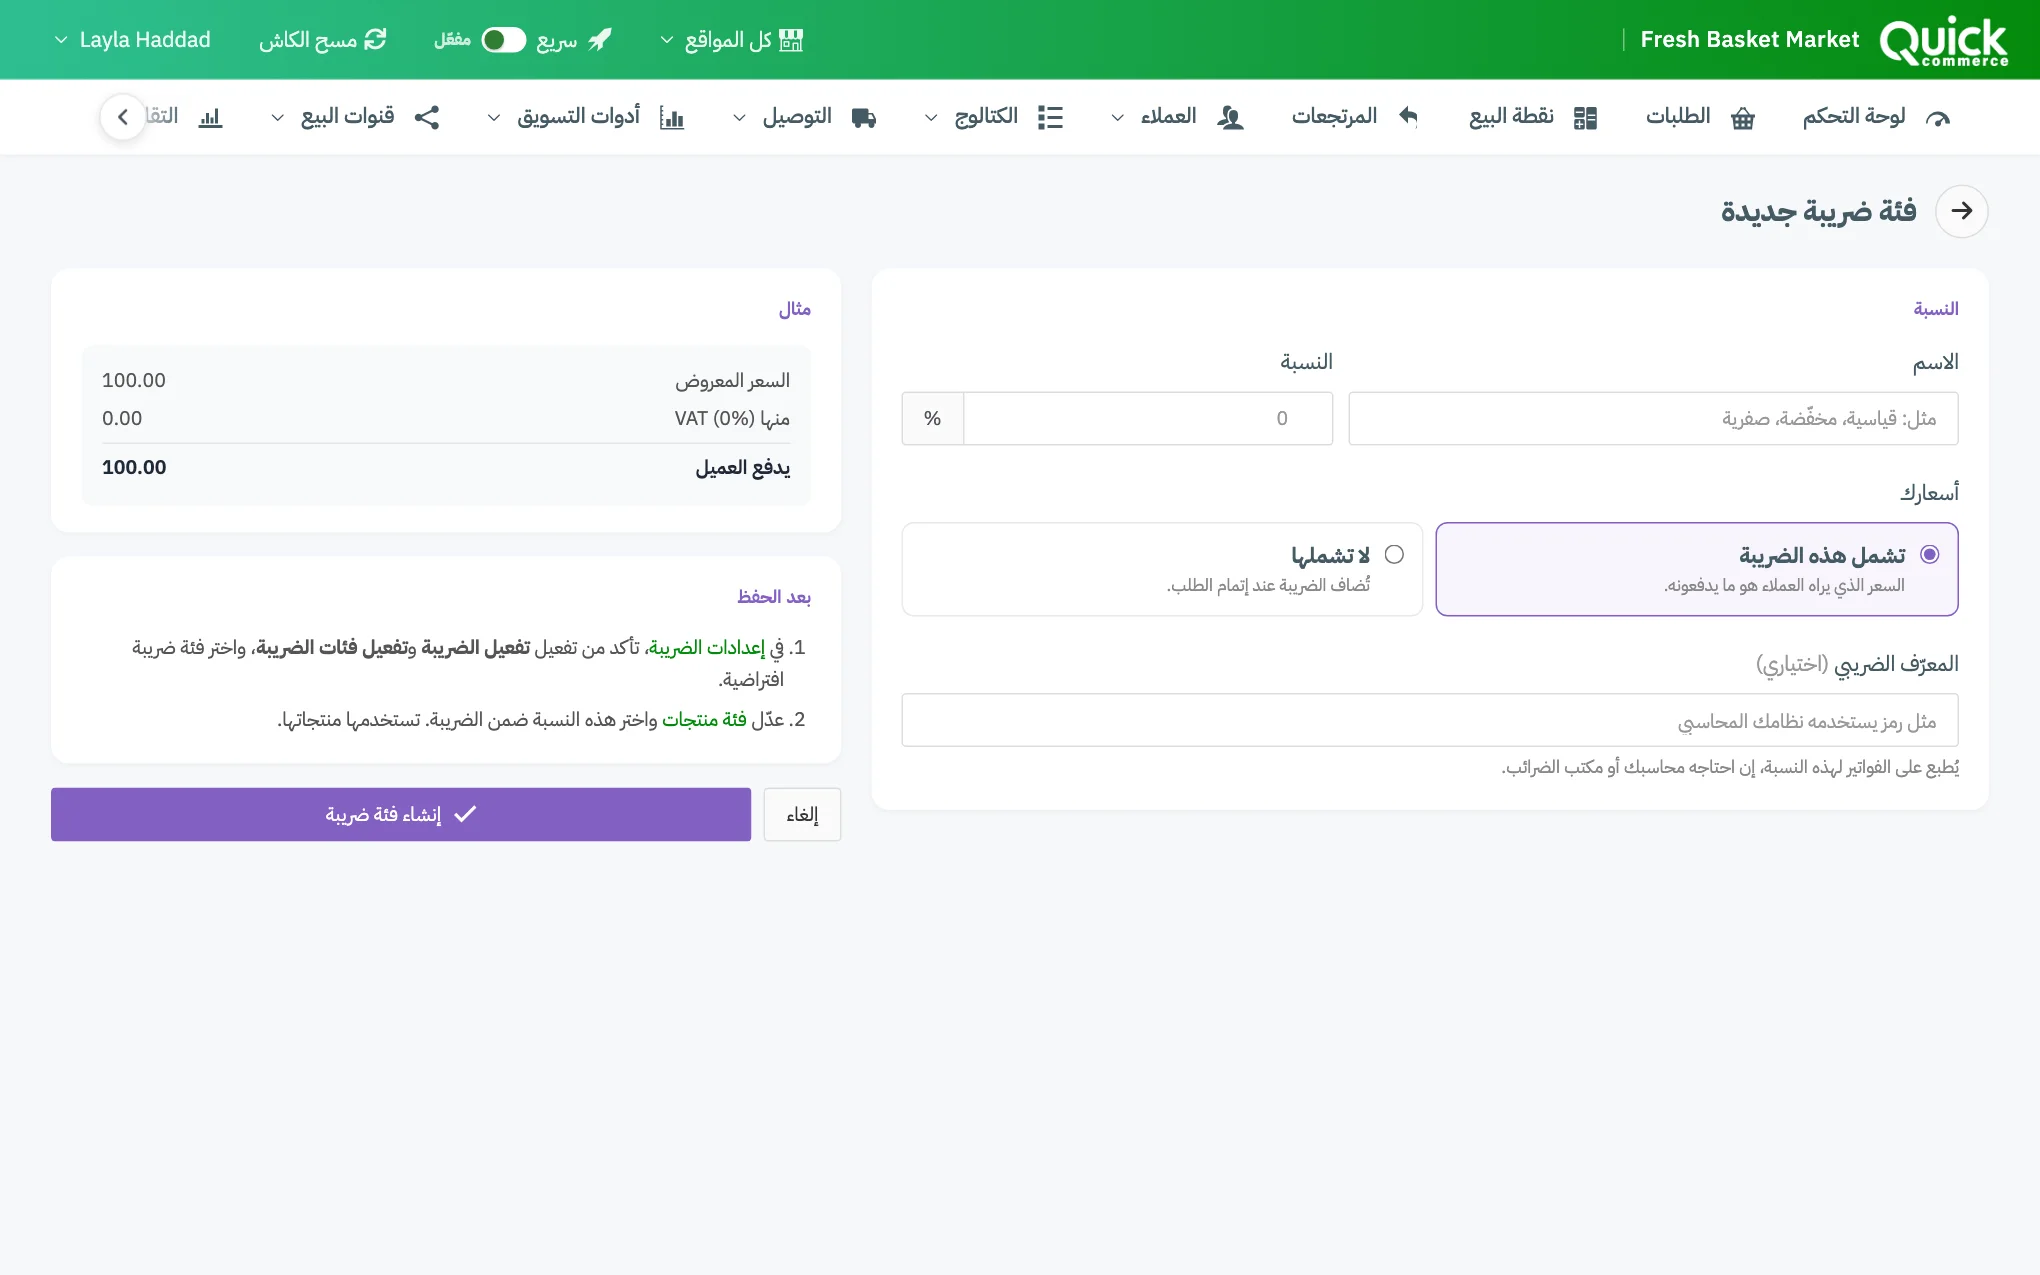Click the Fresh Basket Market store name
2040x1275 pixels.
tap(1750, 40)
